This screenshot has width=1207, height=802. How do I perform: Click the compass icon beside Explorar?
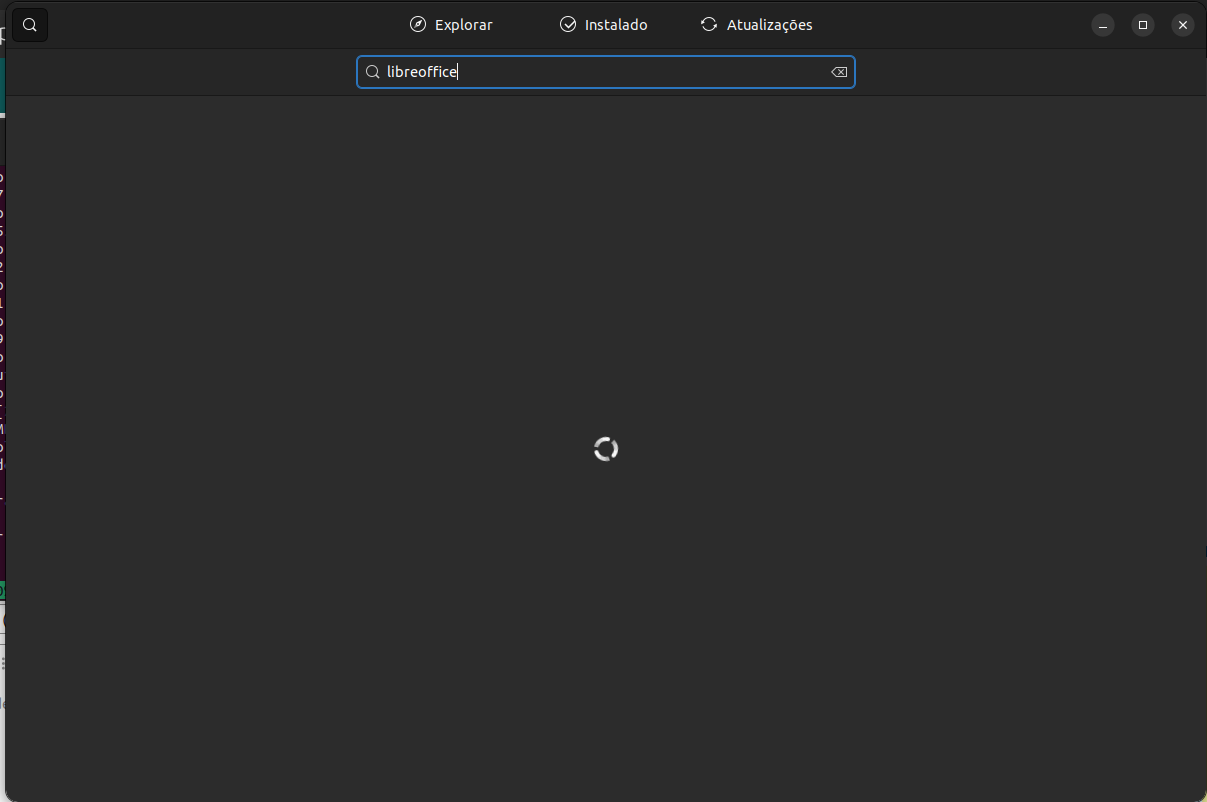click(418, 25)
